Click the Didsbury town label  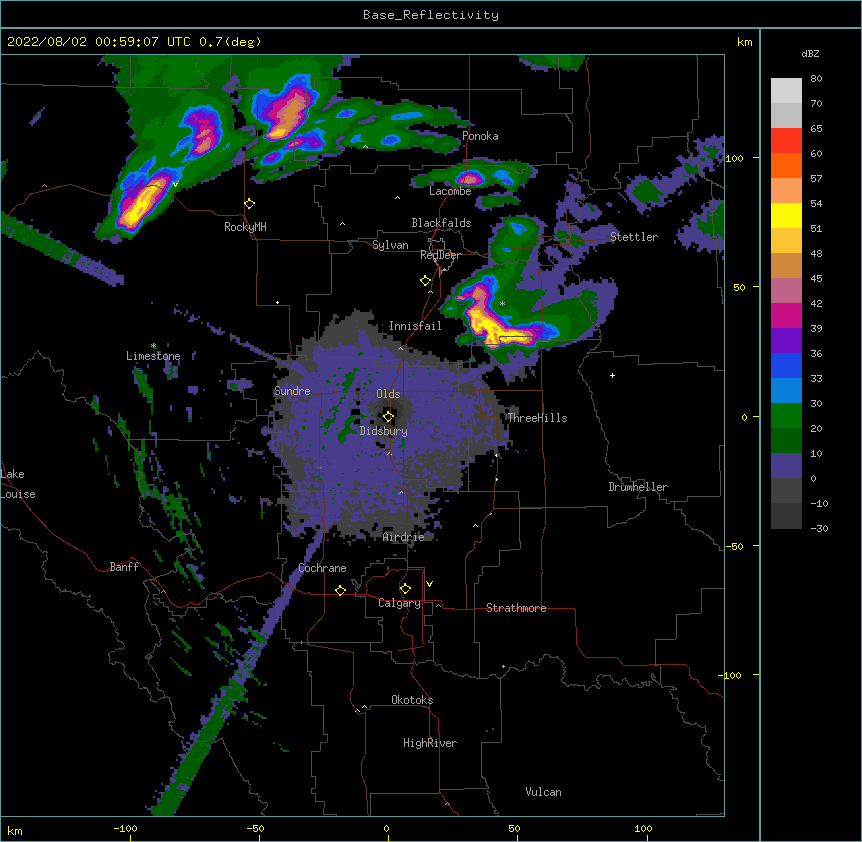[x=384, y=431]
